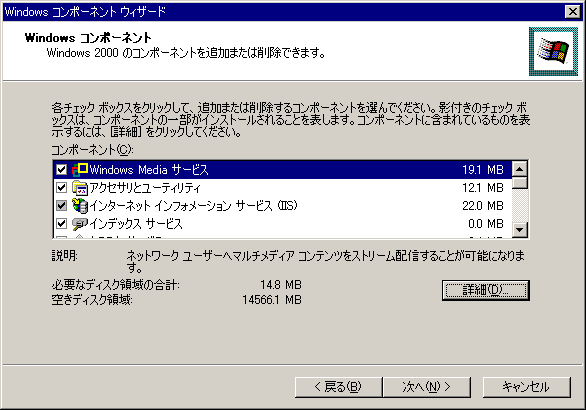Click the Windows Media サービス icon
Viewport: 586px width, 410px height.
click(80, 170)
